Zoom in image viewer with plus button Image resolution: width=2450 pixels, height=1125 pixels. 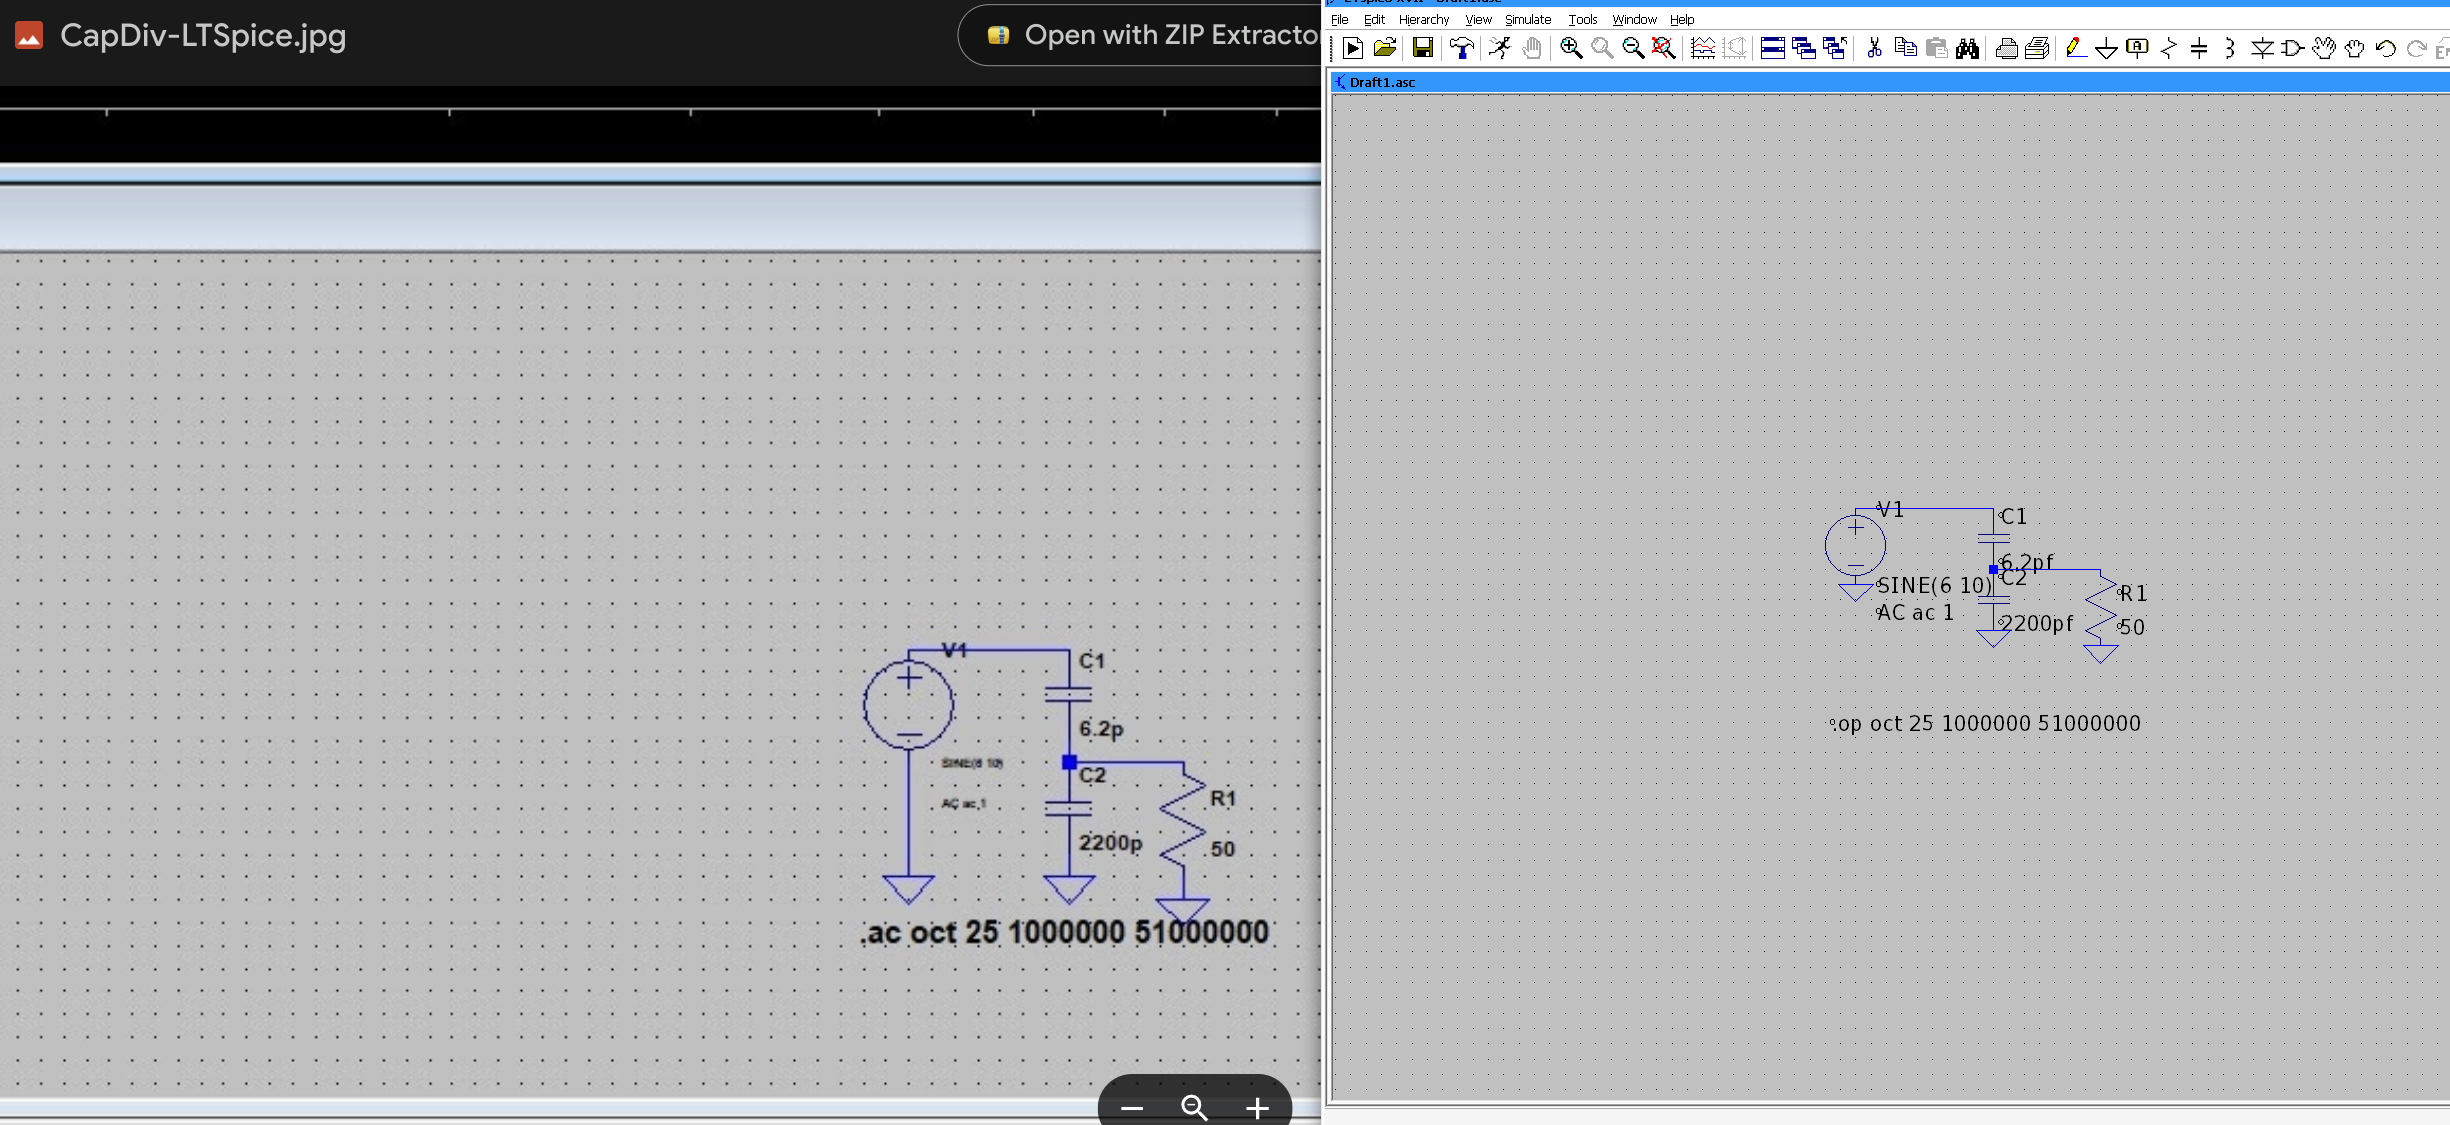[x=1257, y=1107]
